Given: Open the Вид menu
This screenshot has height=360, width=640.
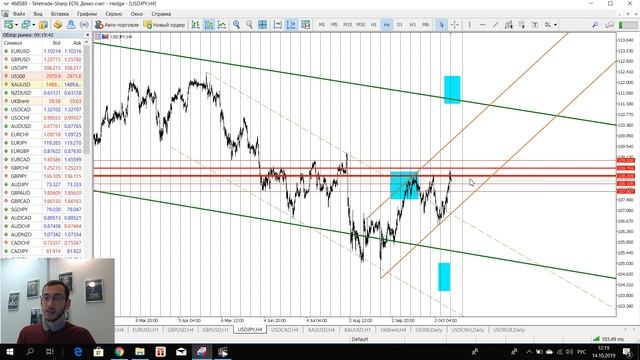Looking at the screenshot, I should 38,14.
